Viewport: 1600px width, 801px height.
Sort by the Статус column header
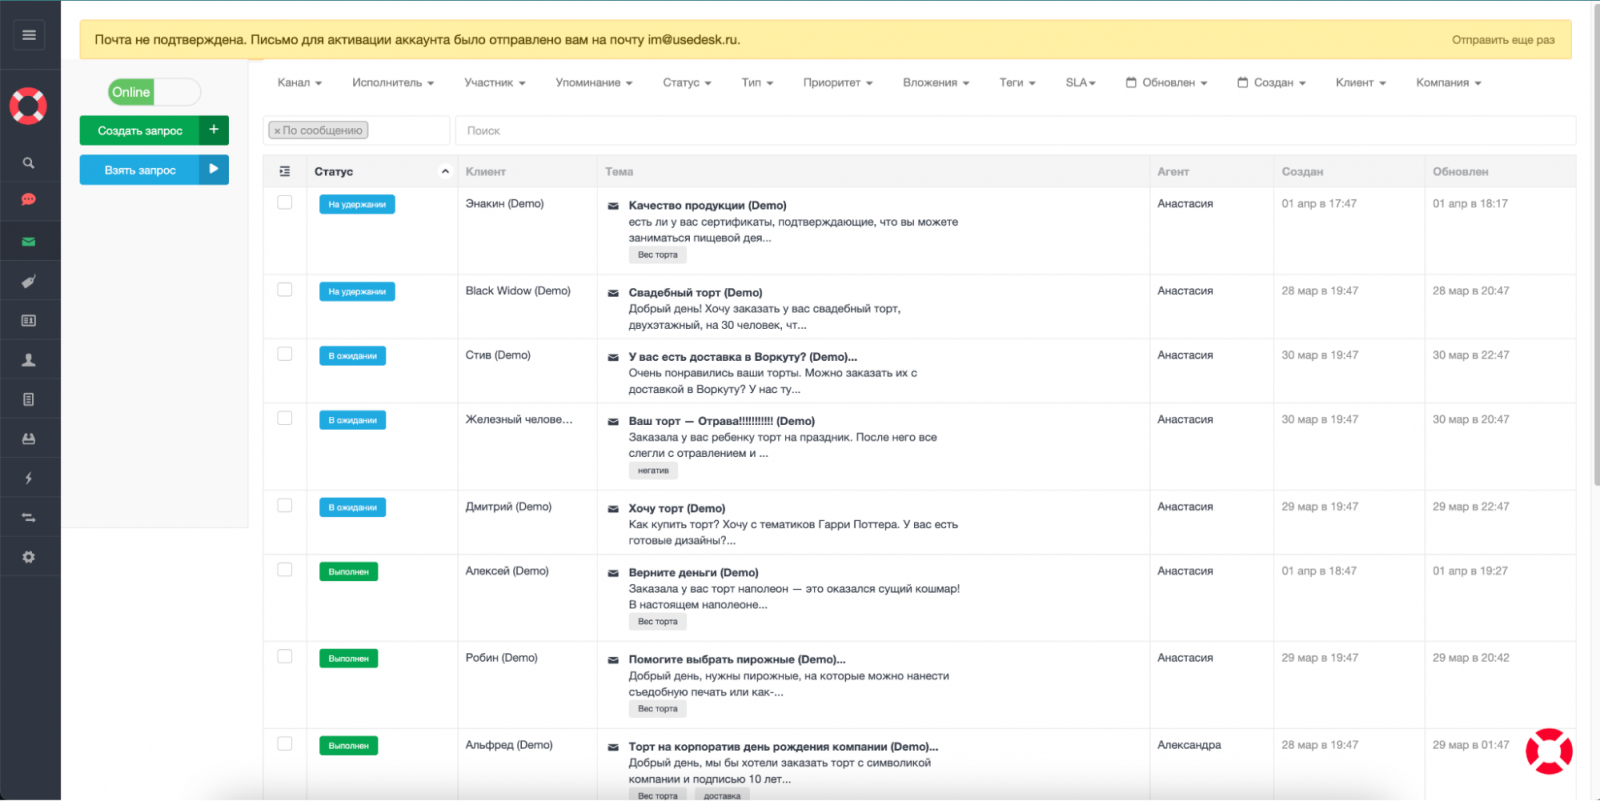[x=334, y=172]
